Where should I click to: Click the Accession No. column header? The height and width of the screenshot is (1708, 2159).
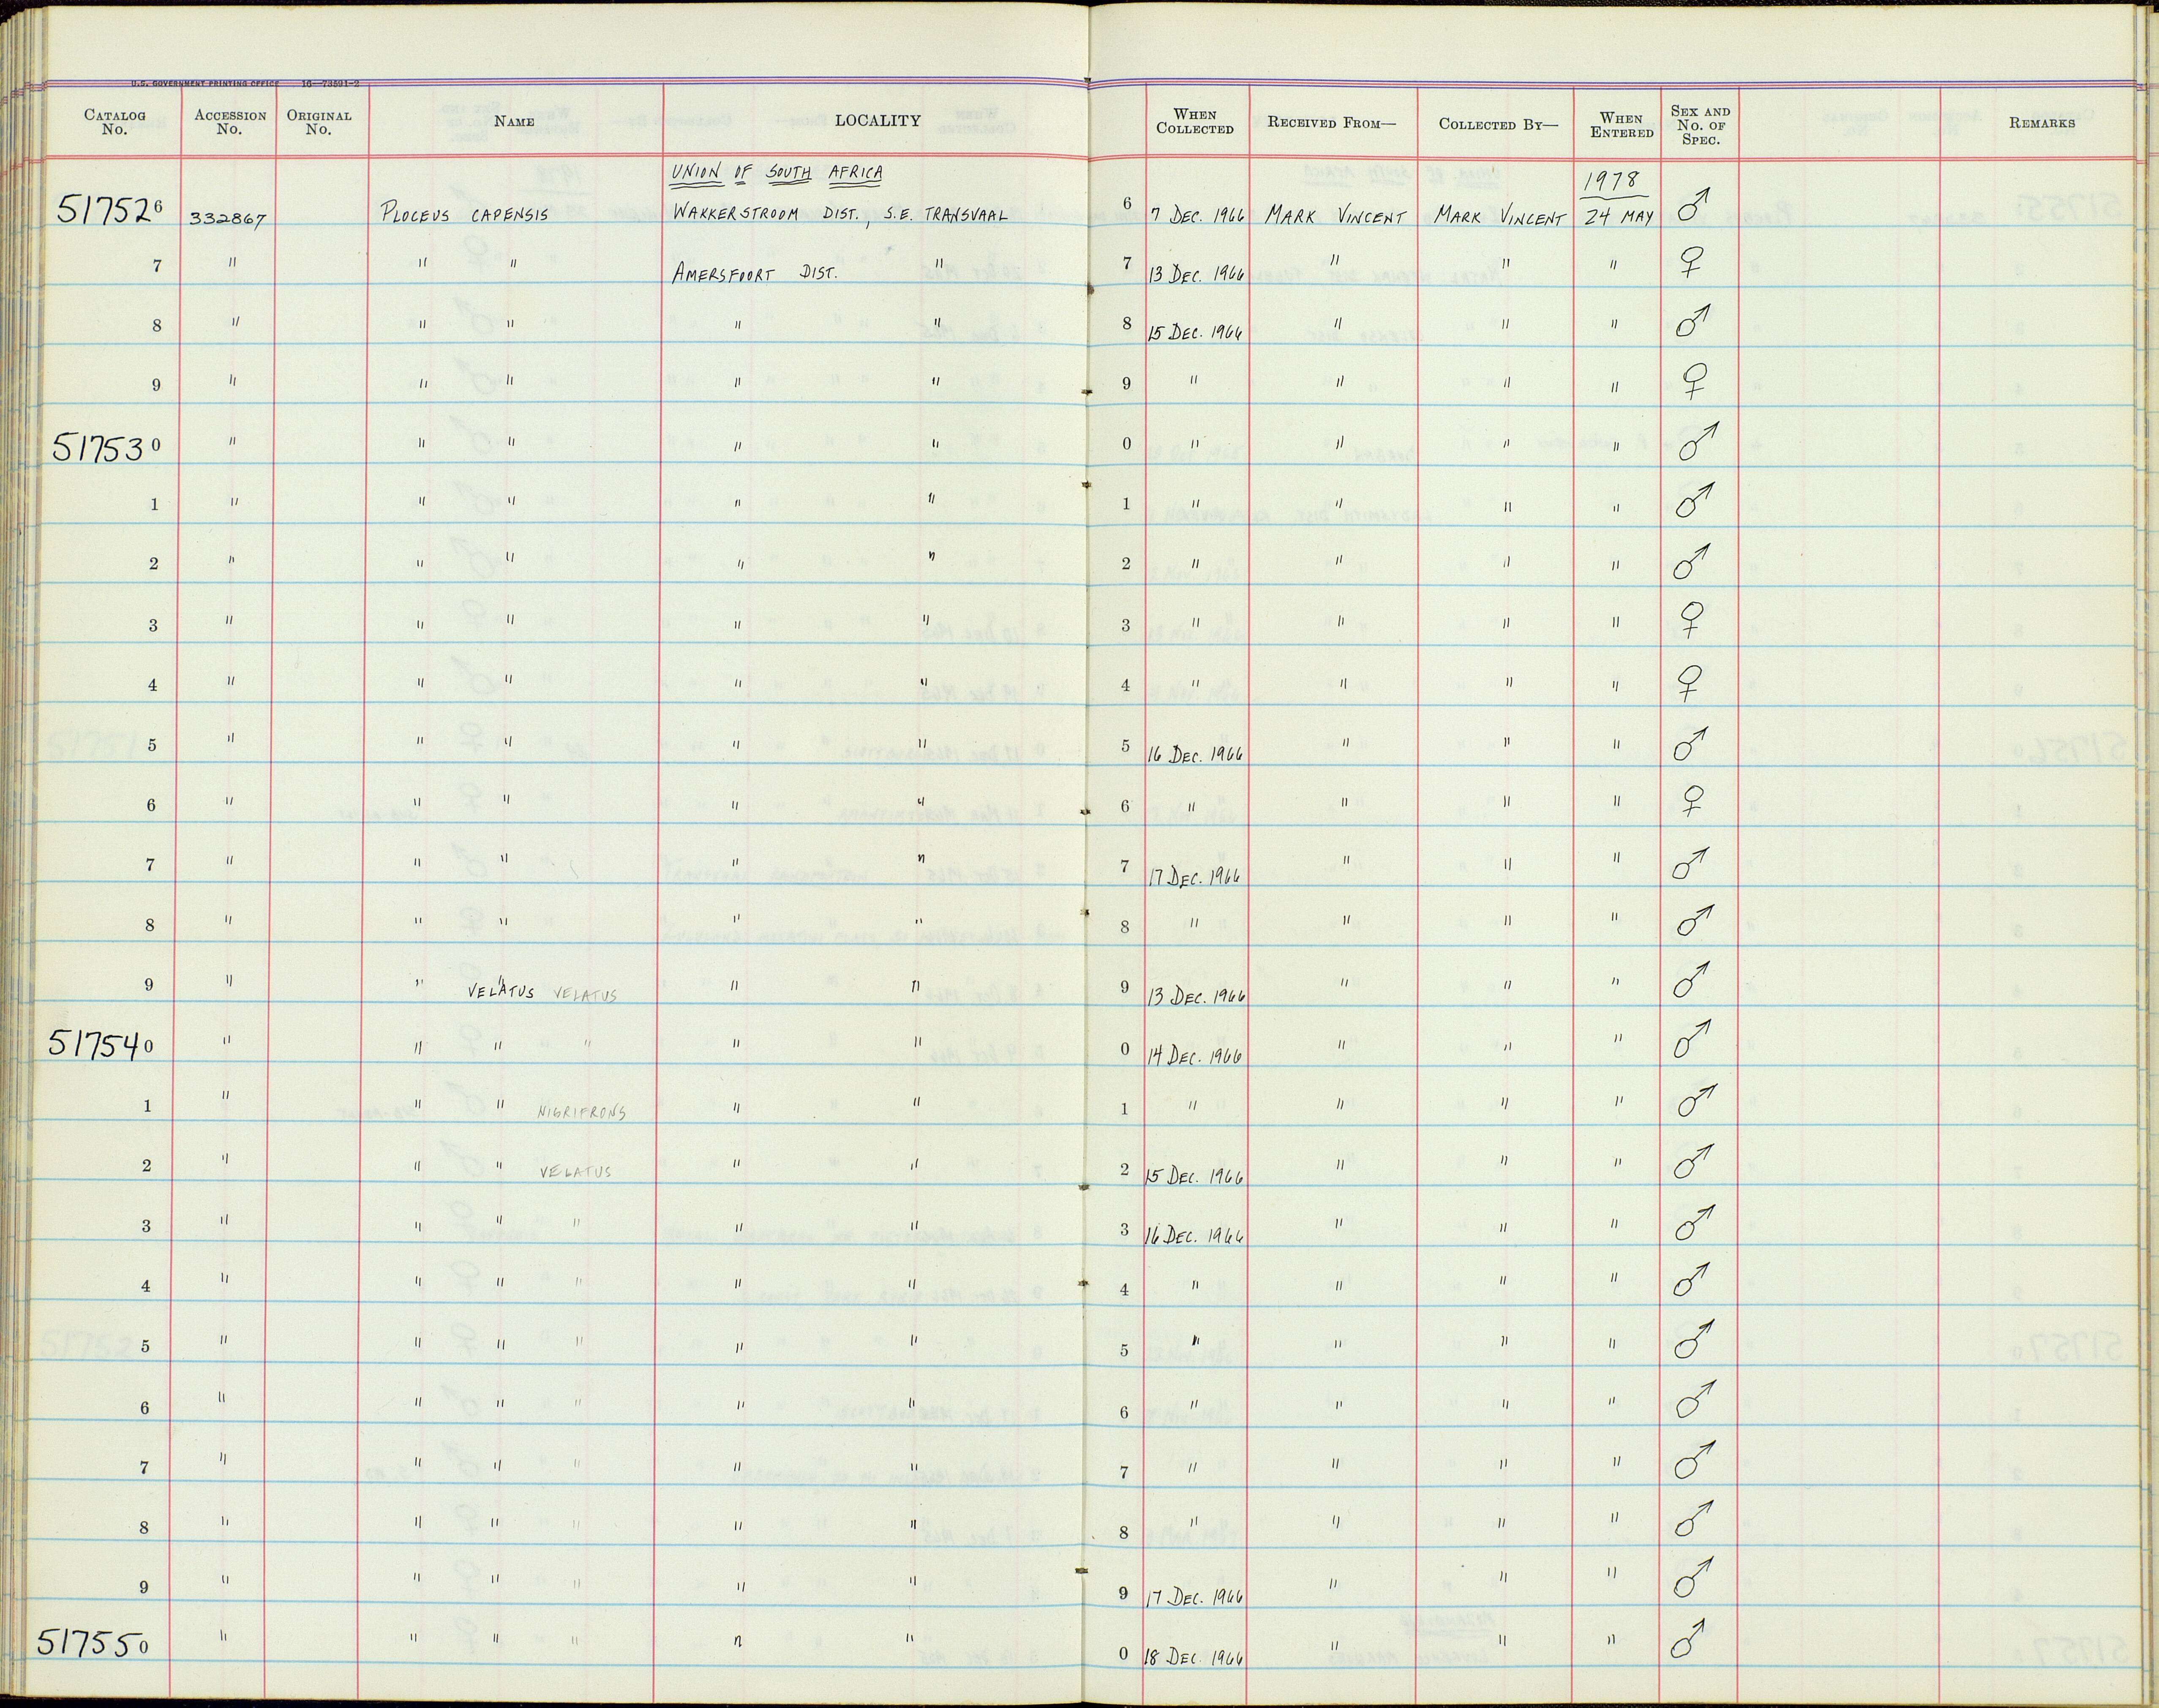tap(230, 122)
